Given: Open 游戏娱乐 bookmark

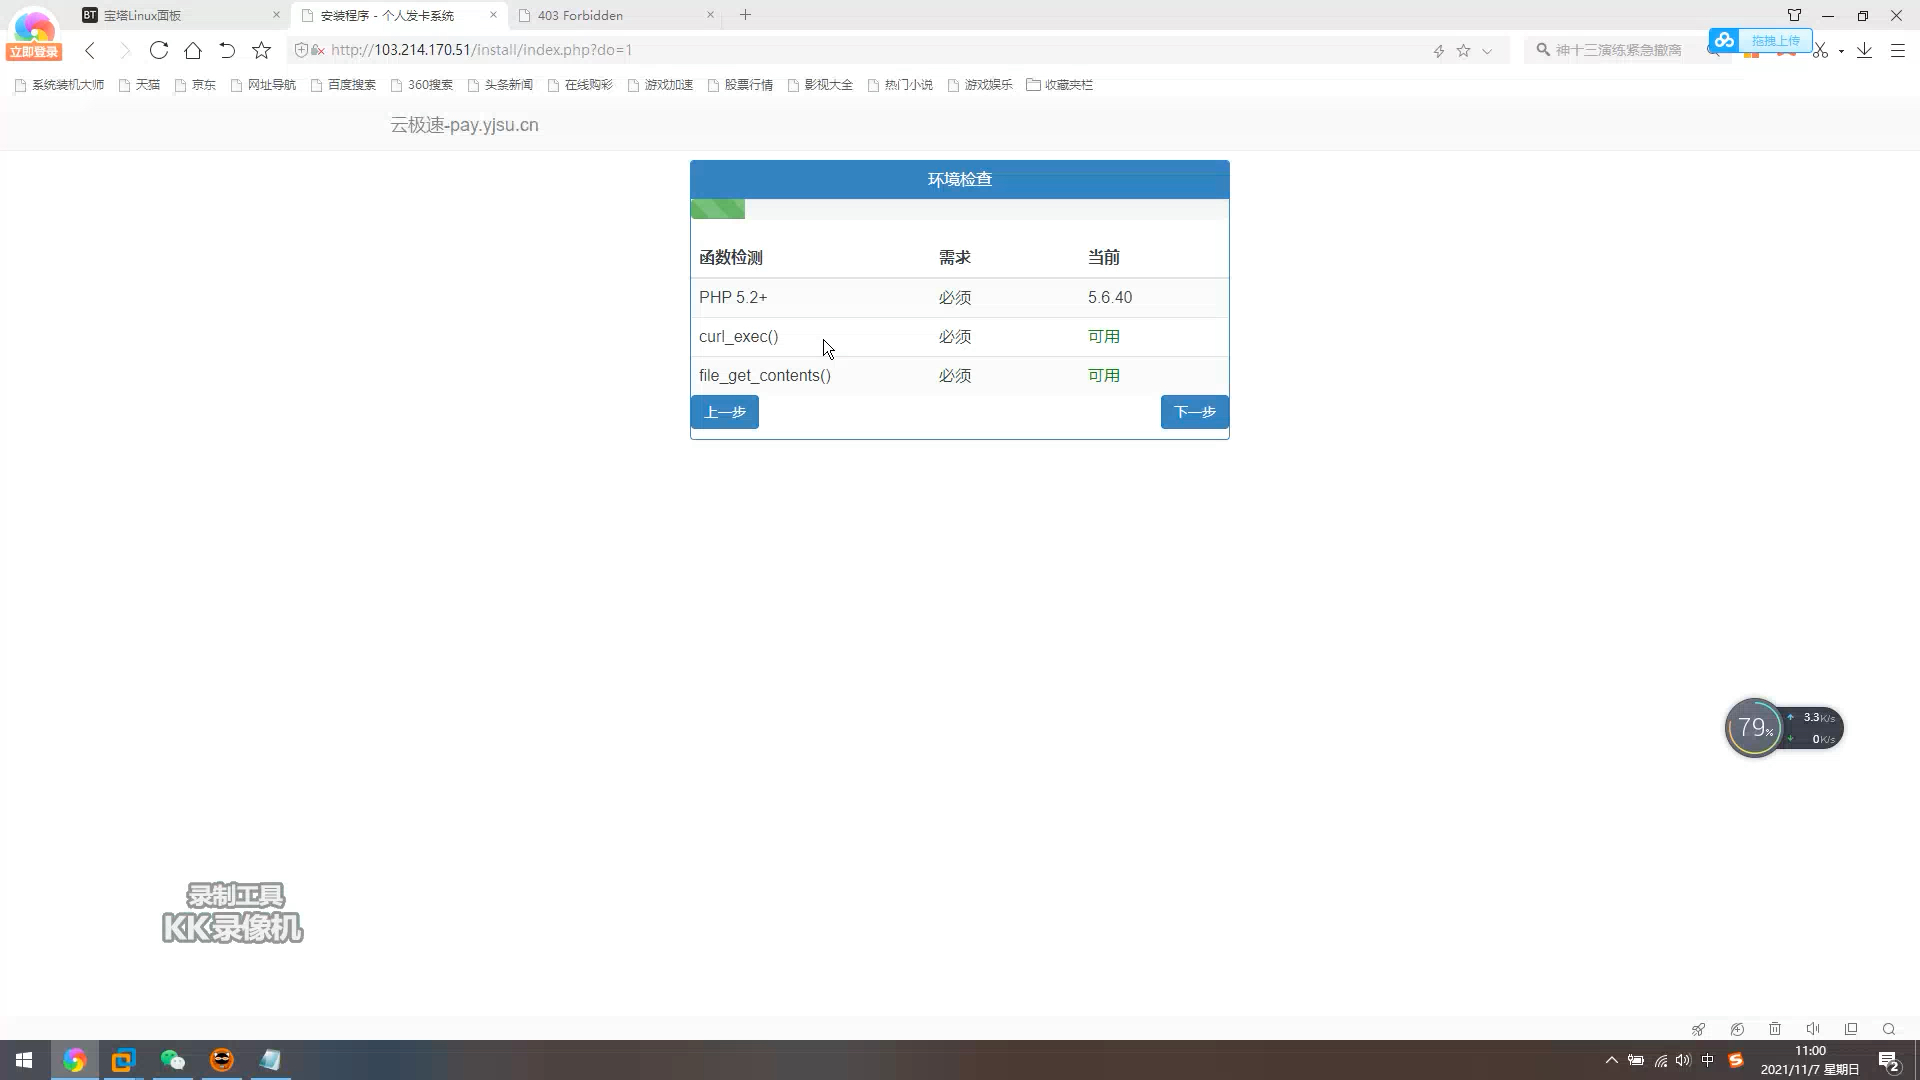Looking at the screenshot, I should point(980,85).
